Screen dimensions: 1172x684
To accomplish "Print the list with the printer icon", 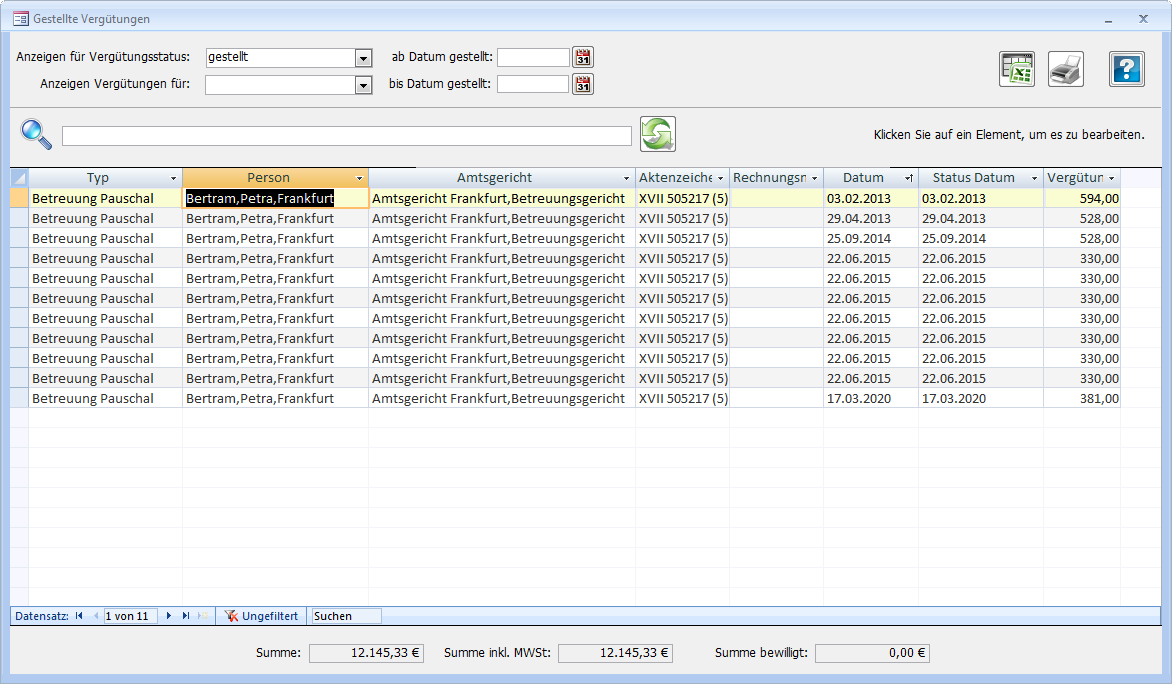I will click(1066, 70).
